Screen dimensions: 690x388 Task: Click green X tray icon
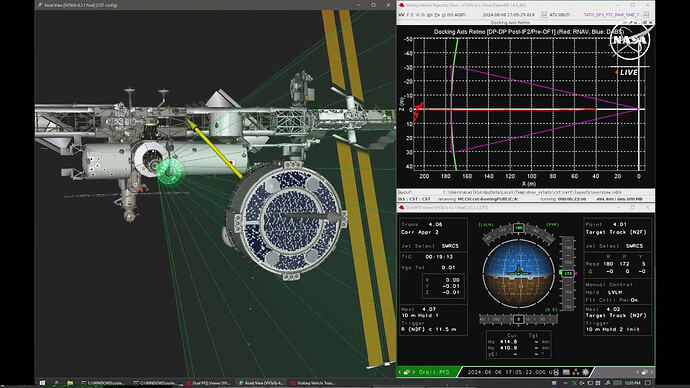574,383
